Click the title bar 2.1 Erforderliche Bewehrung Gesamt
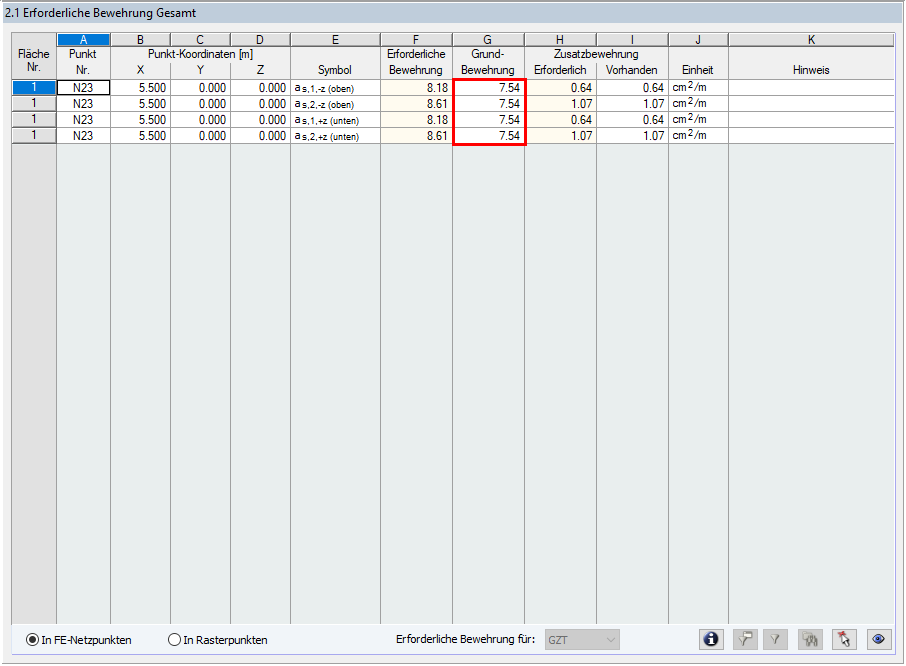 pos(100,12)
